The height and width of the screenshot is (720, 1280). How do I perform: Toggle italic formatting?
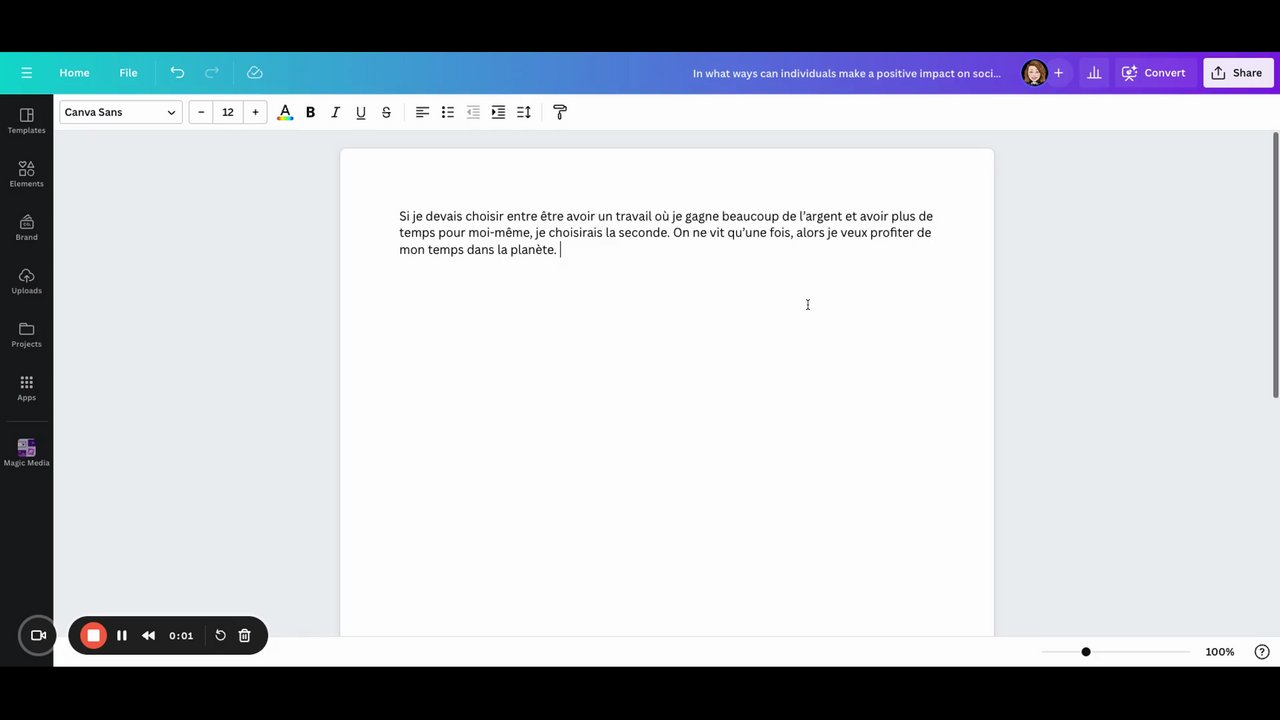(x=335, y=112)
